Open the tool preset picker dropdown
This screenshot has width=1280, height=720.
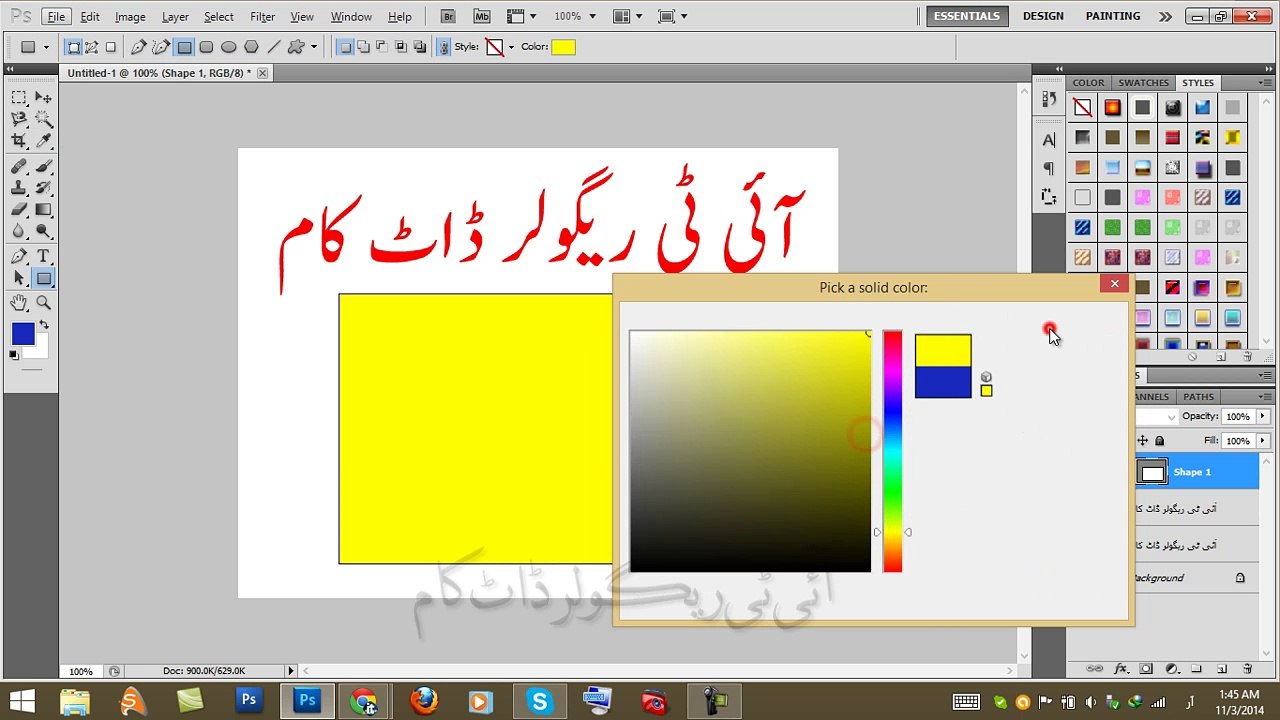tap(46, 47)
